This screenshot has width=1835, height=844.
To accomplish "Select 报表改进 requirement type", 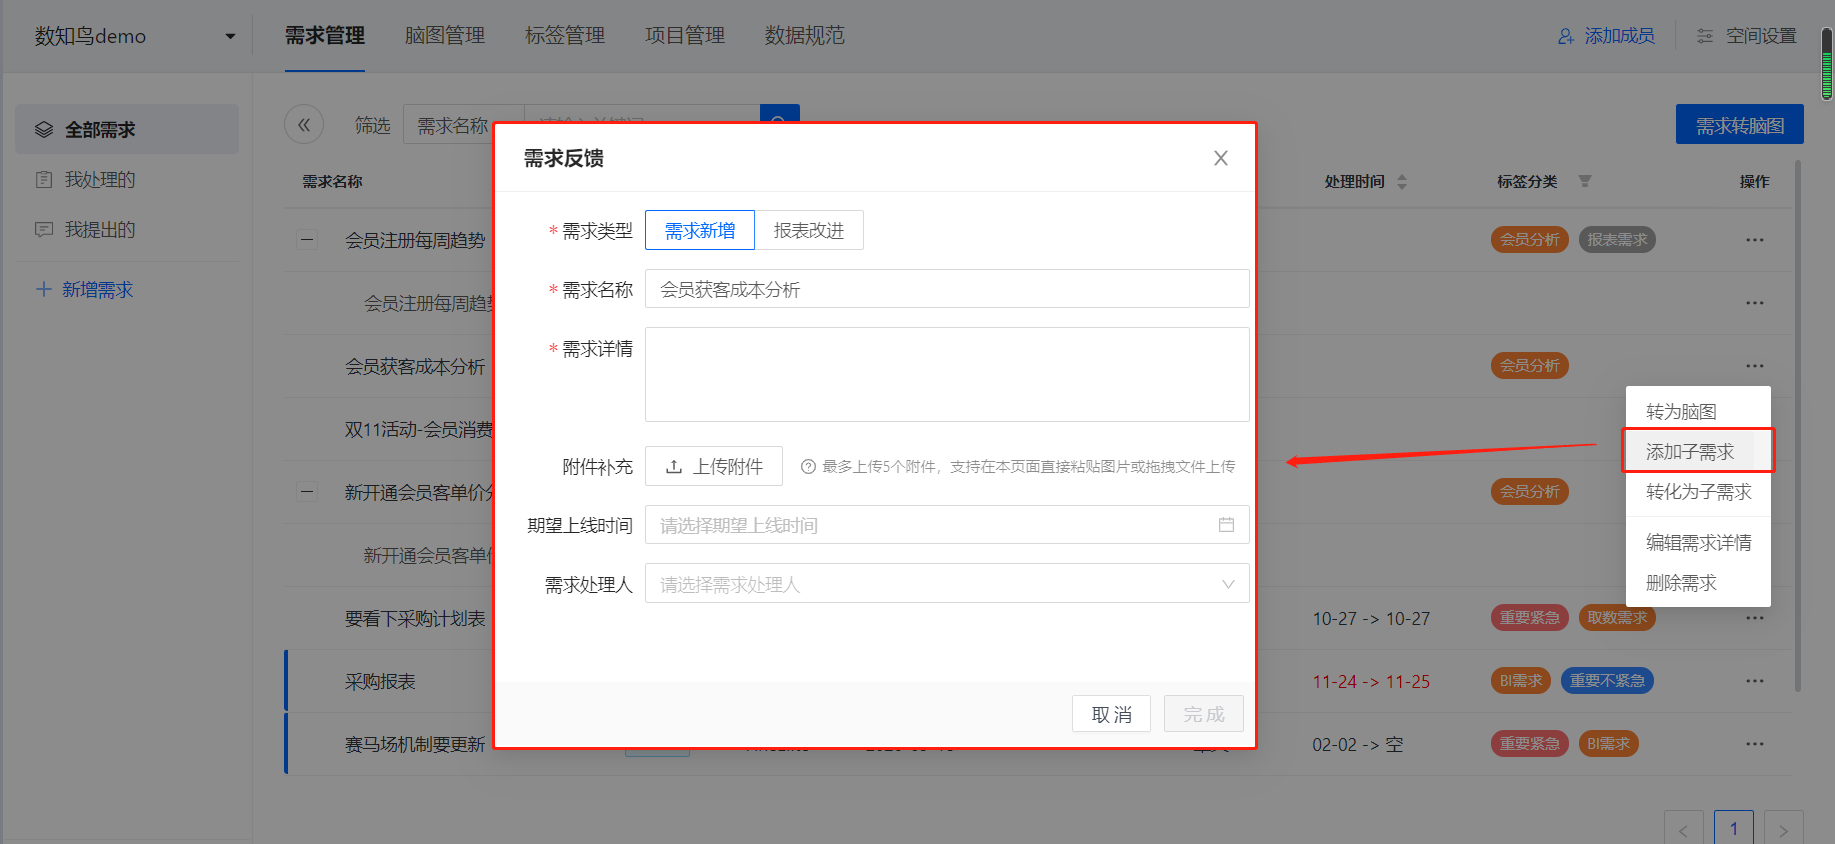I will (x=809, y=231).
